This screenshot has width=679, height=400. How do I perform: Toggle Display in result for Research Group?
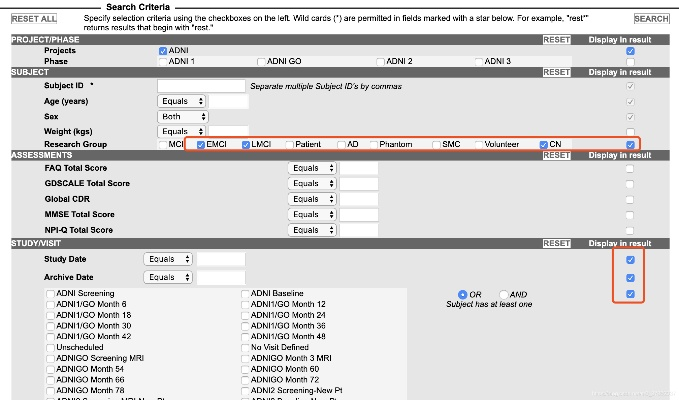pyautogui.click(x=629, y=145)
